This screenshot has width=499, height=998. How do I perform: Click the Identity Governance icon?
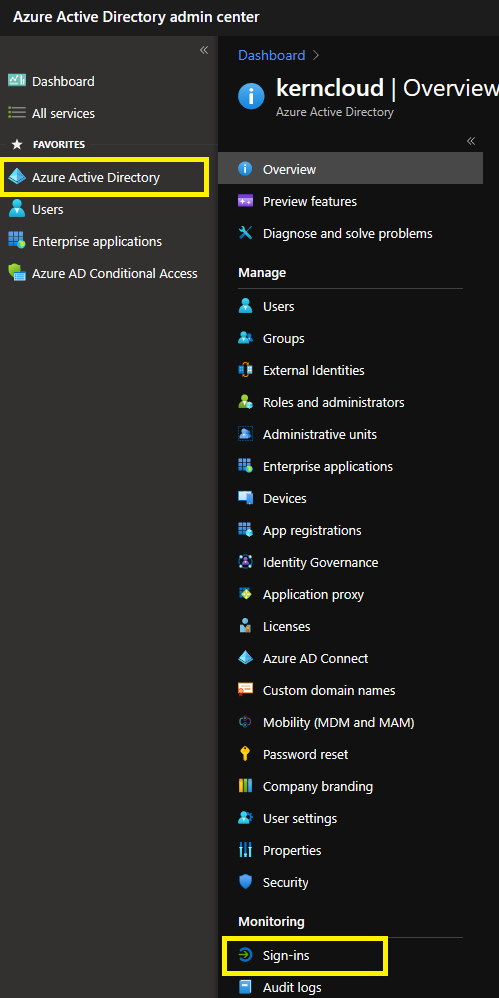click(245, 562)
